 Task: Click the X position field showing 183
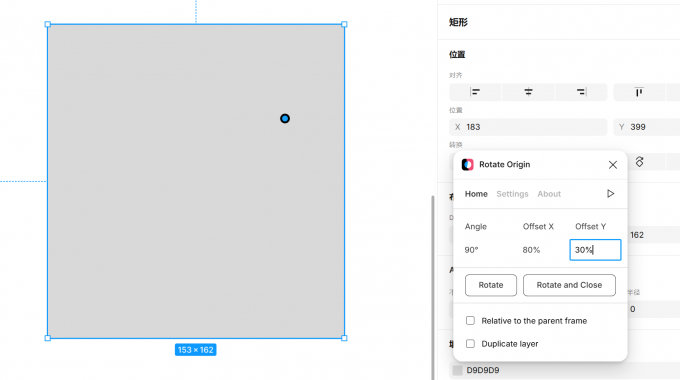(x=528, y=127)
